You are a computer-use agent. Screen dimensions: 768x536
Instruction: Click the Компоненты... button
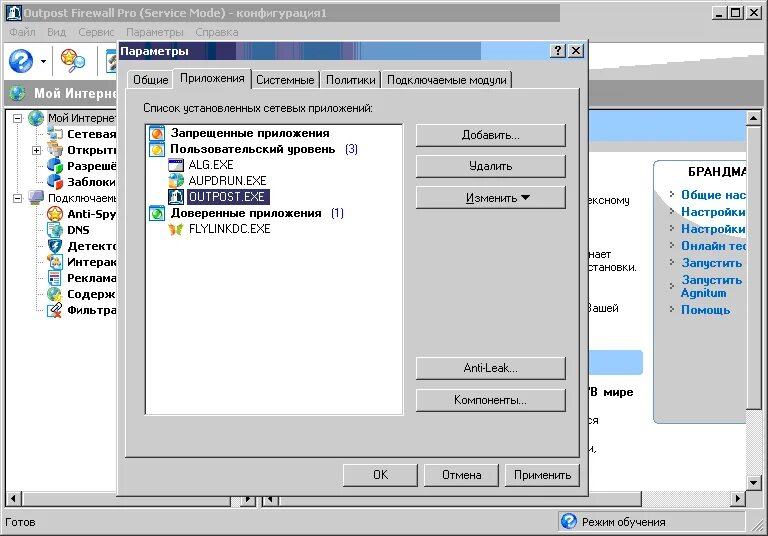tap(491, 400)
